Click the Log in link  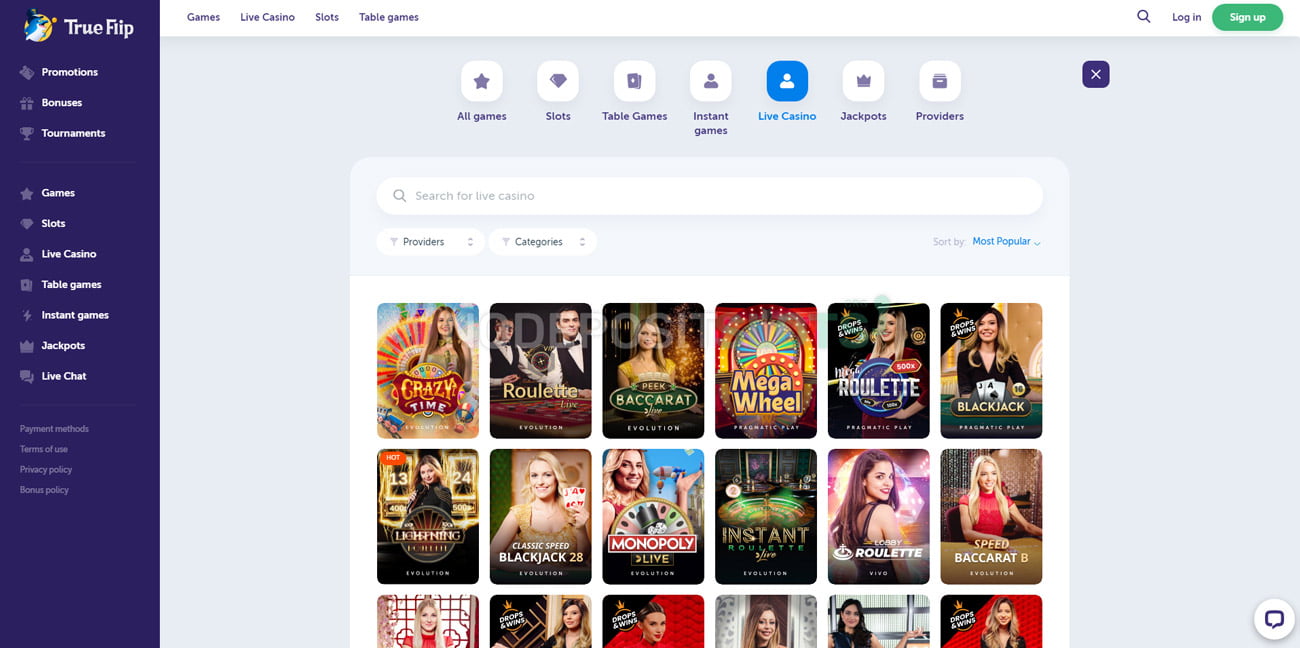click(x=1187, y=17)
